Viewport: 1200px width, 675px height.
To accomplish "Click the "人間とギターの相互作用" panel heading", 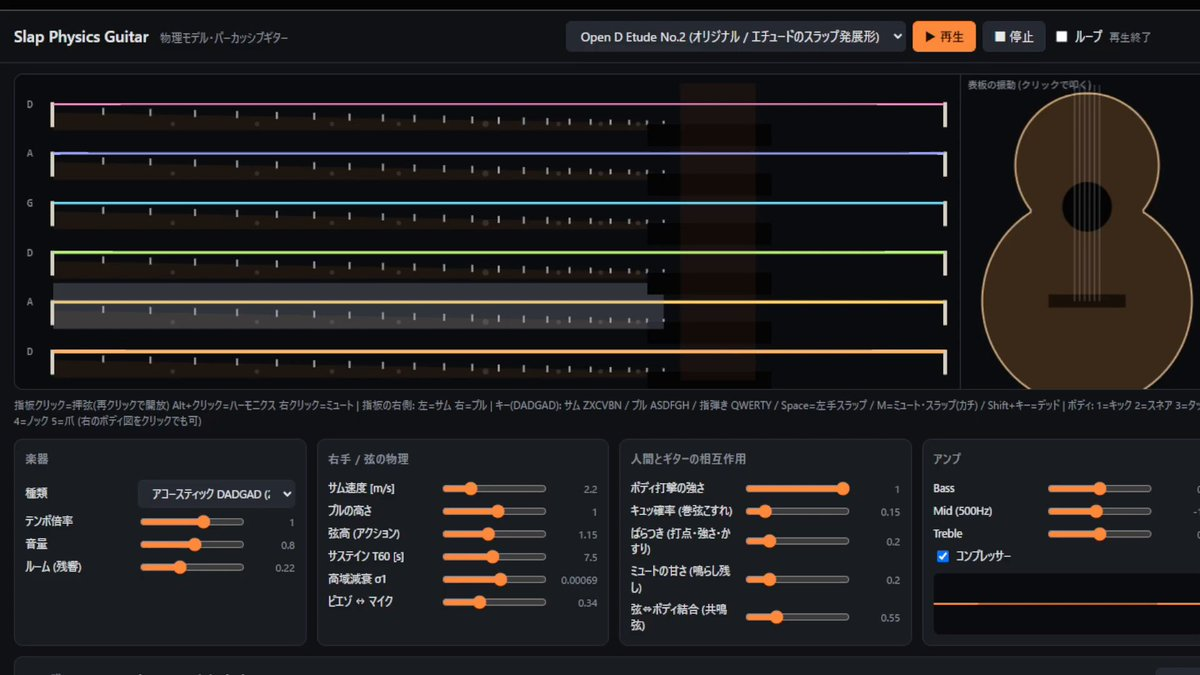I will tap(689, 459).
